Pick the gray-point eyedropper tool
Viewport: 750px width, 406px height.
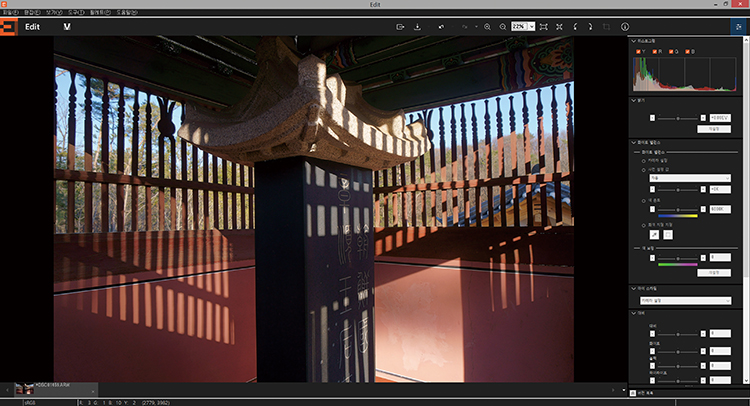pos(654,234)
